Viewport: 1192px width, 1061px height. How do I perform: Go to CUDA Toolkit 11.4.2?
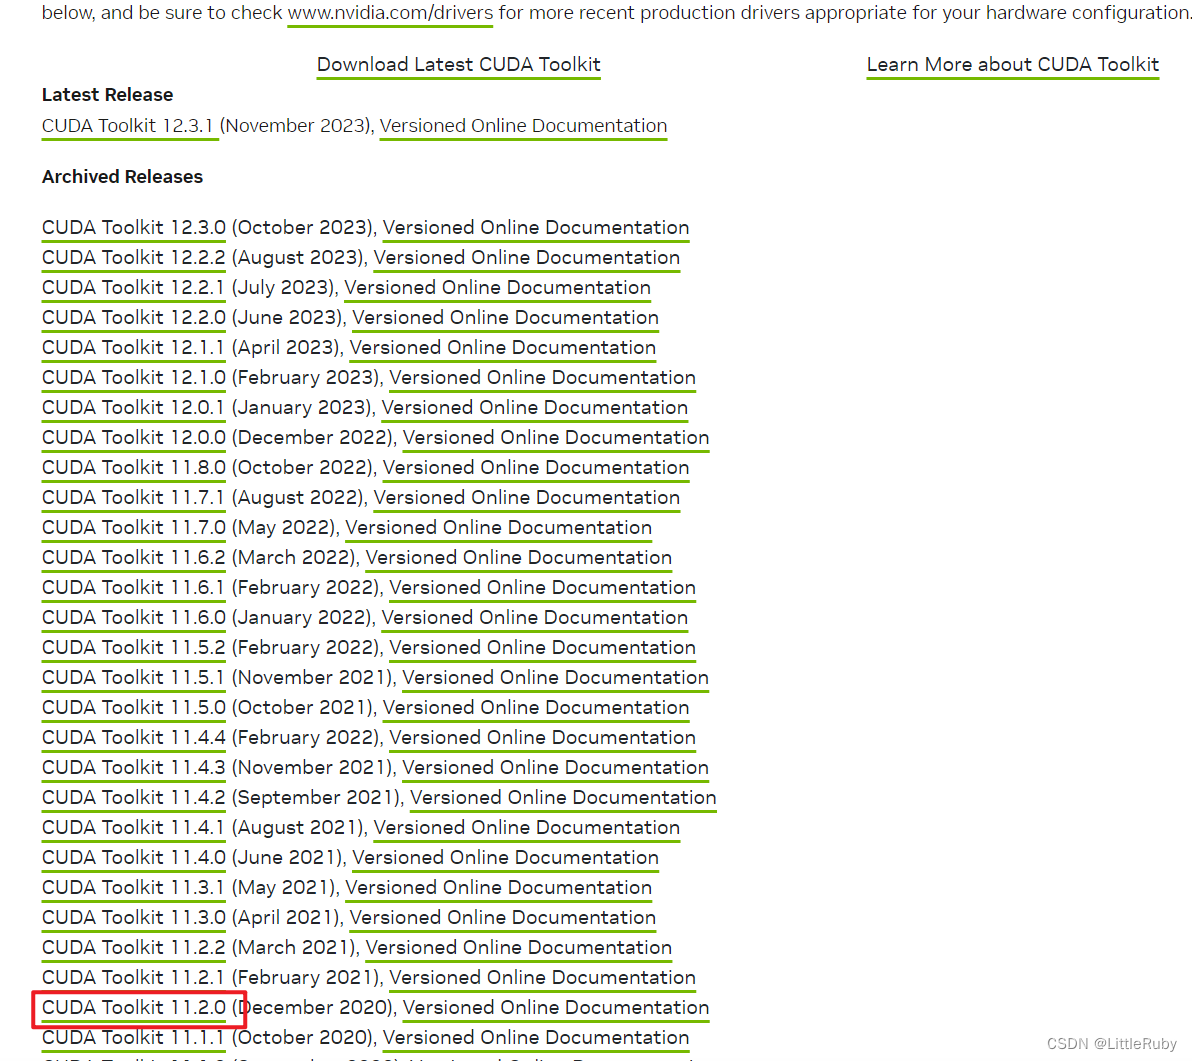pyautogui.click(x=134, y=798)
